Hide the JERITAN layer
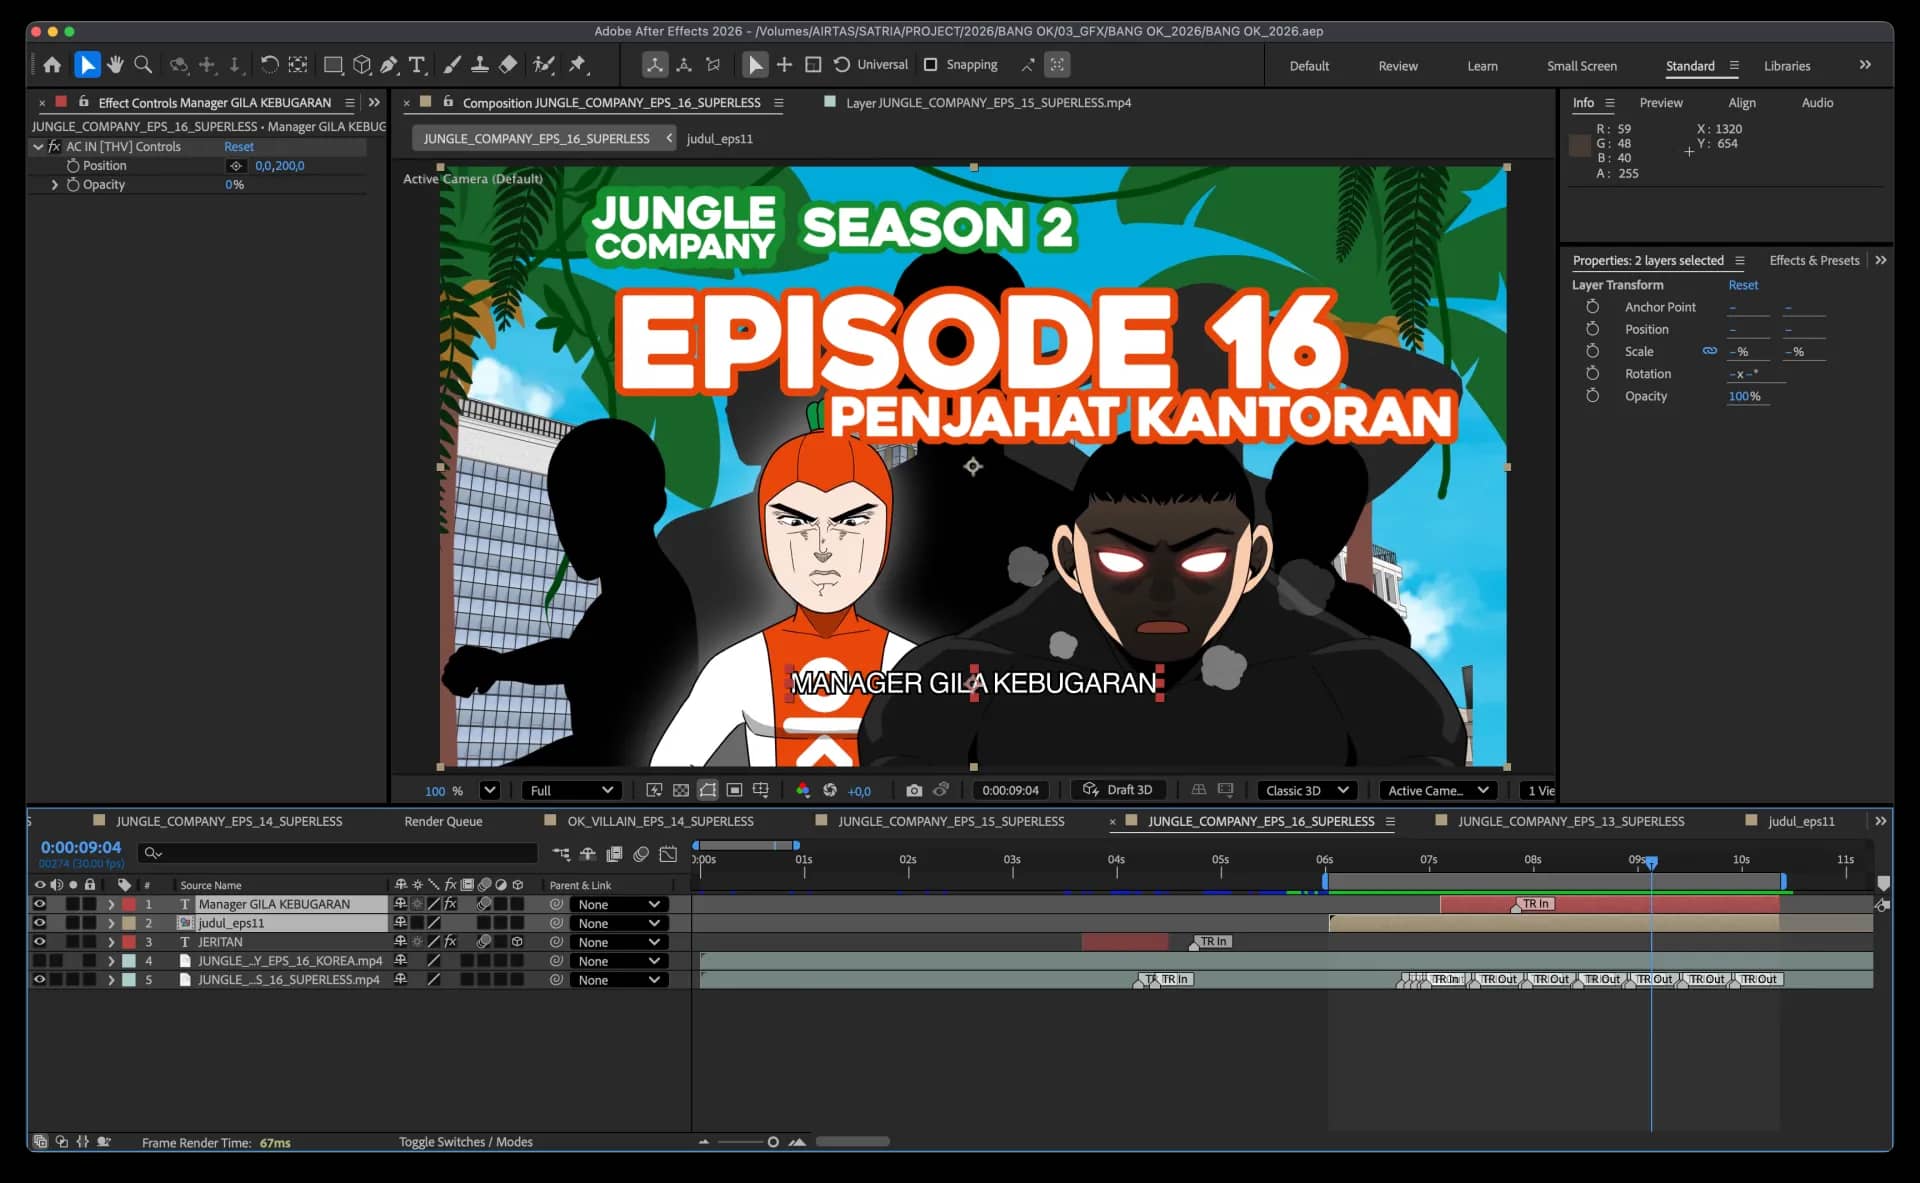Image resolution: width=1920 pixels, height=1183 pixels. pyautogui.click(x=39, y=942)
